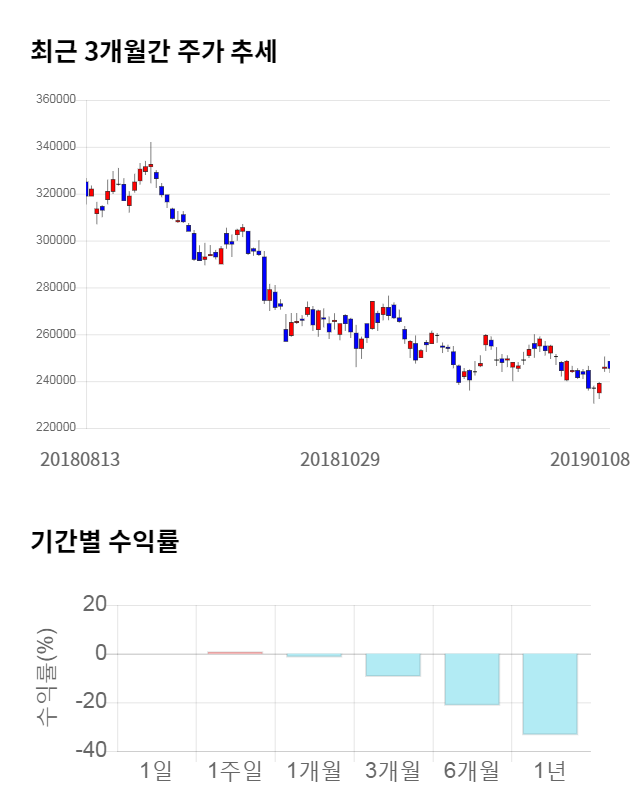Click the 1년 return bar
Image resolution: width=640 pixels, height=810 pixels.
pyautogui.click(x=550, y=694)
